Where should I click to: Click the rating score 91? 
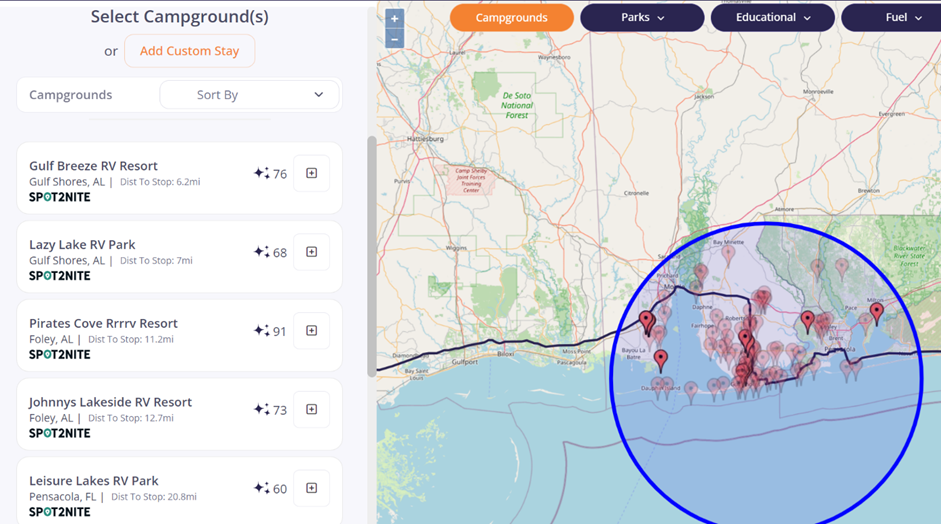[280, 331]
